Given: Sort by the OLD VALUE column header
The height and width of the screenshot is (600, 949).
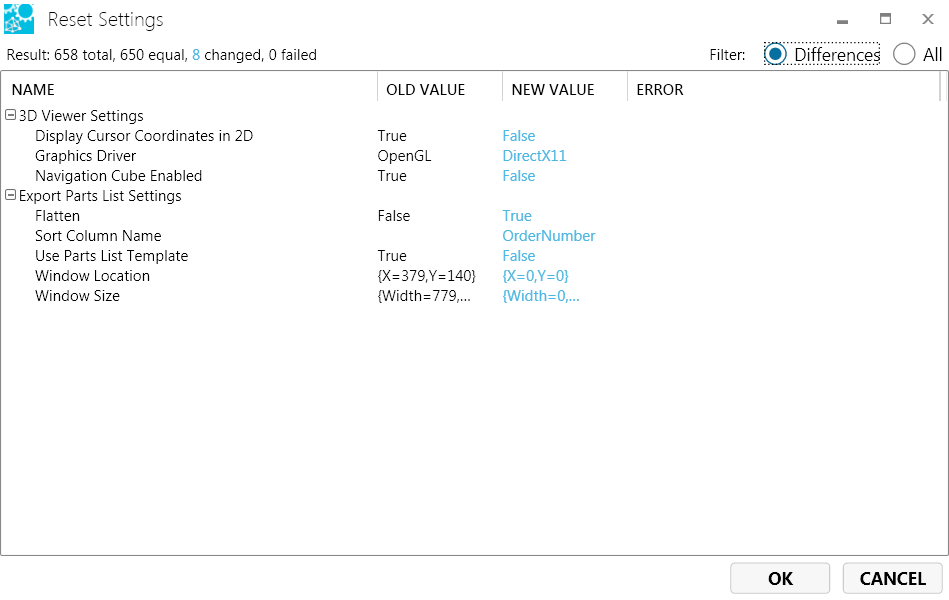Looking at the screenshot, I should coord(425,89).
